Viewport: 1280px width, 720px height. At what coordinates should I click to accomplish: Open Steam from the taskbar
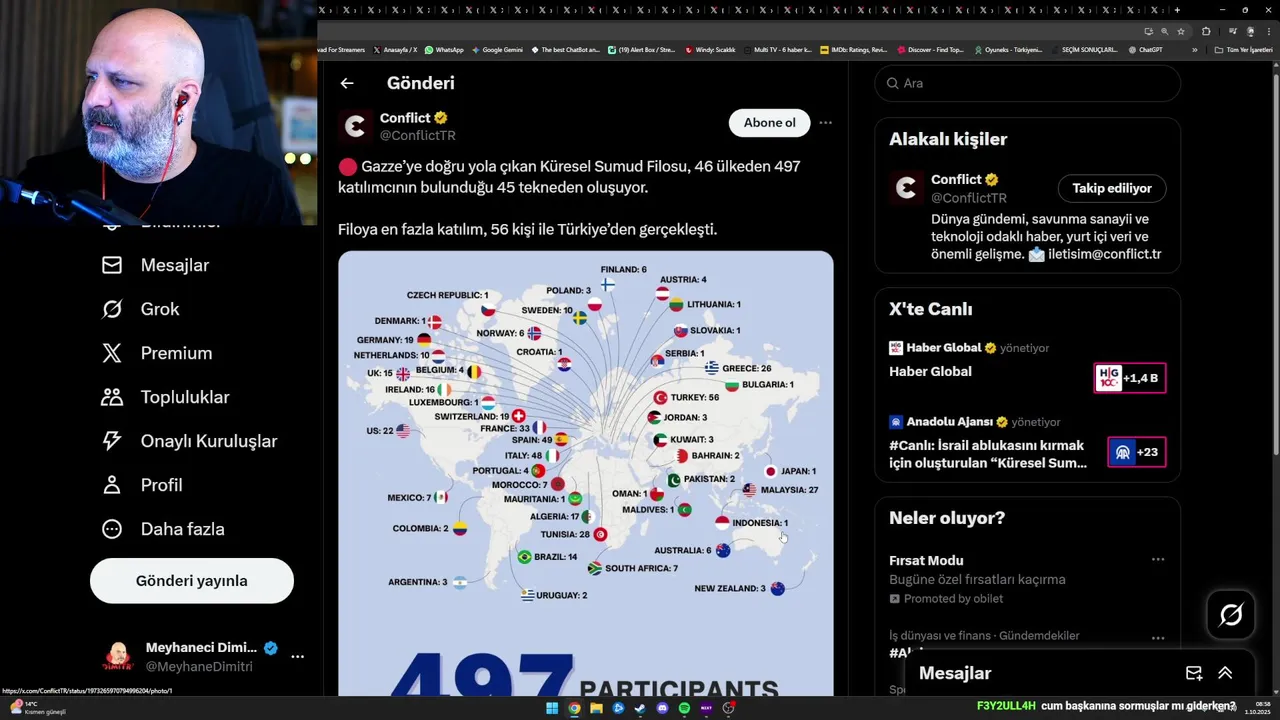640,708
